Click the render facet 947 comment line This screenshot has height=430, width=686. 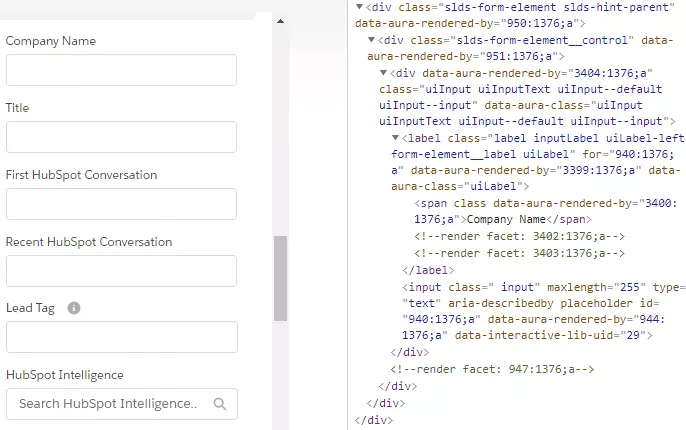pyautogui.click(x=492, y=369)
